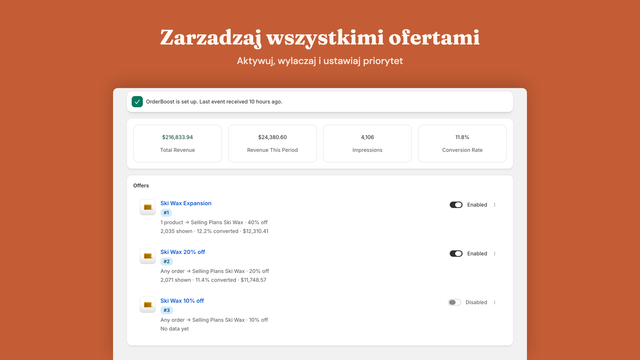640x360 pixels.
Task: Click the 'Aktywuj, wylaczaj i ustawiaj priorytet' subtitle
Action: [320, 61]
